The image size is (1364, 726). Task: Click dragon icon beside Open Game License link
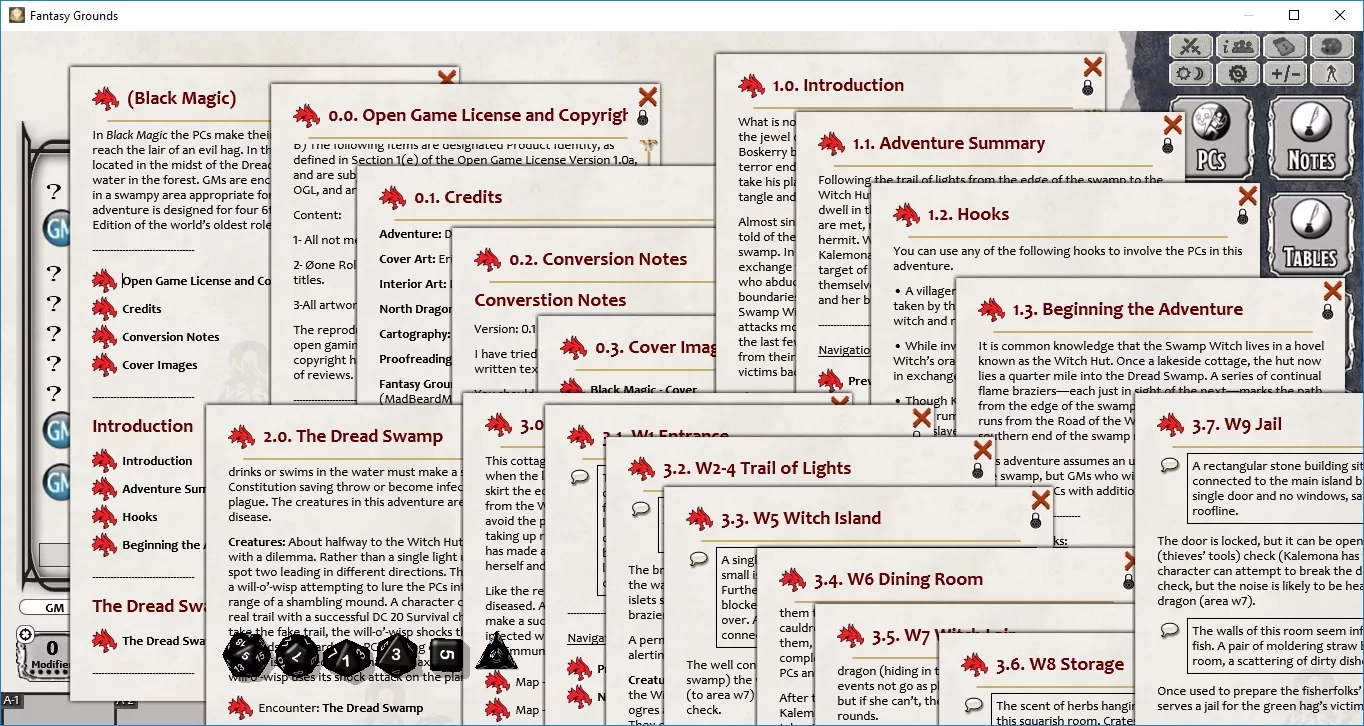point(105,281)
